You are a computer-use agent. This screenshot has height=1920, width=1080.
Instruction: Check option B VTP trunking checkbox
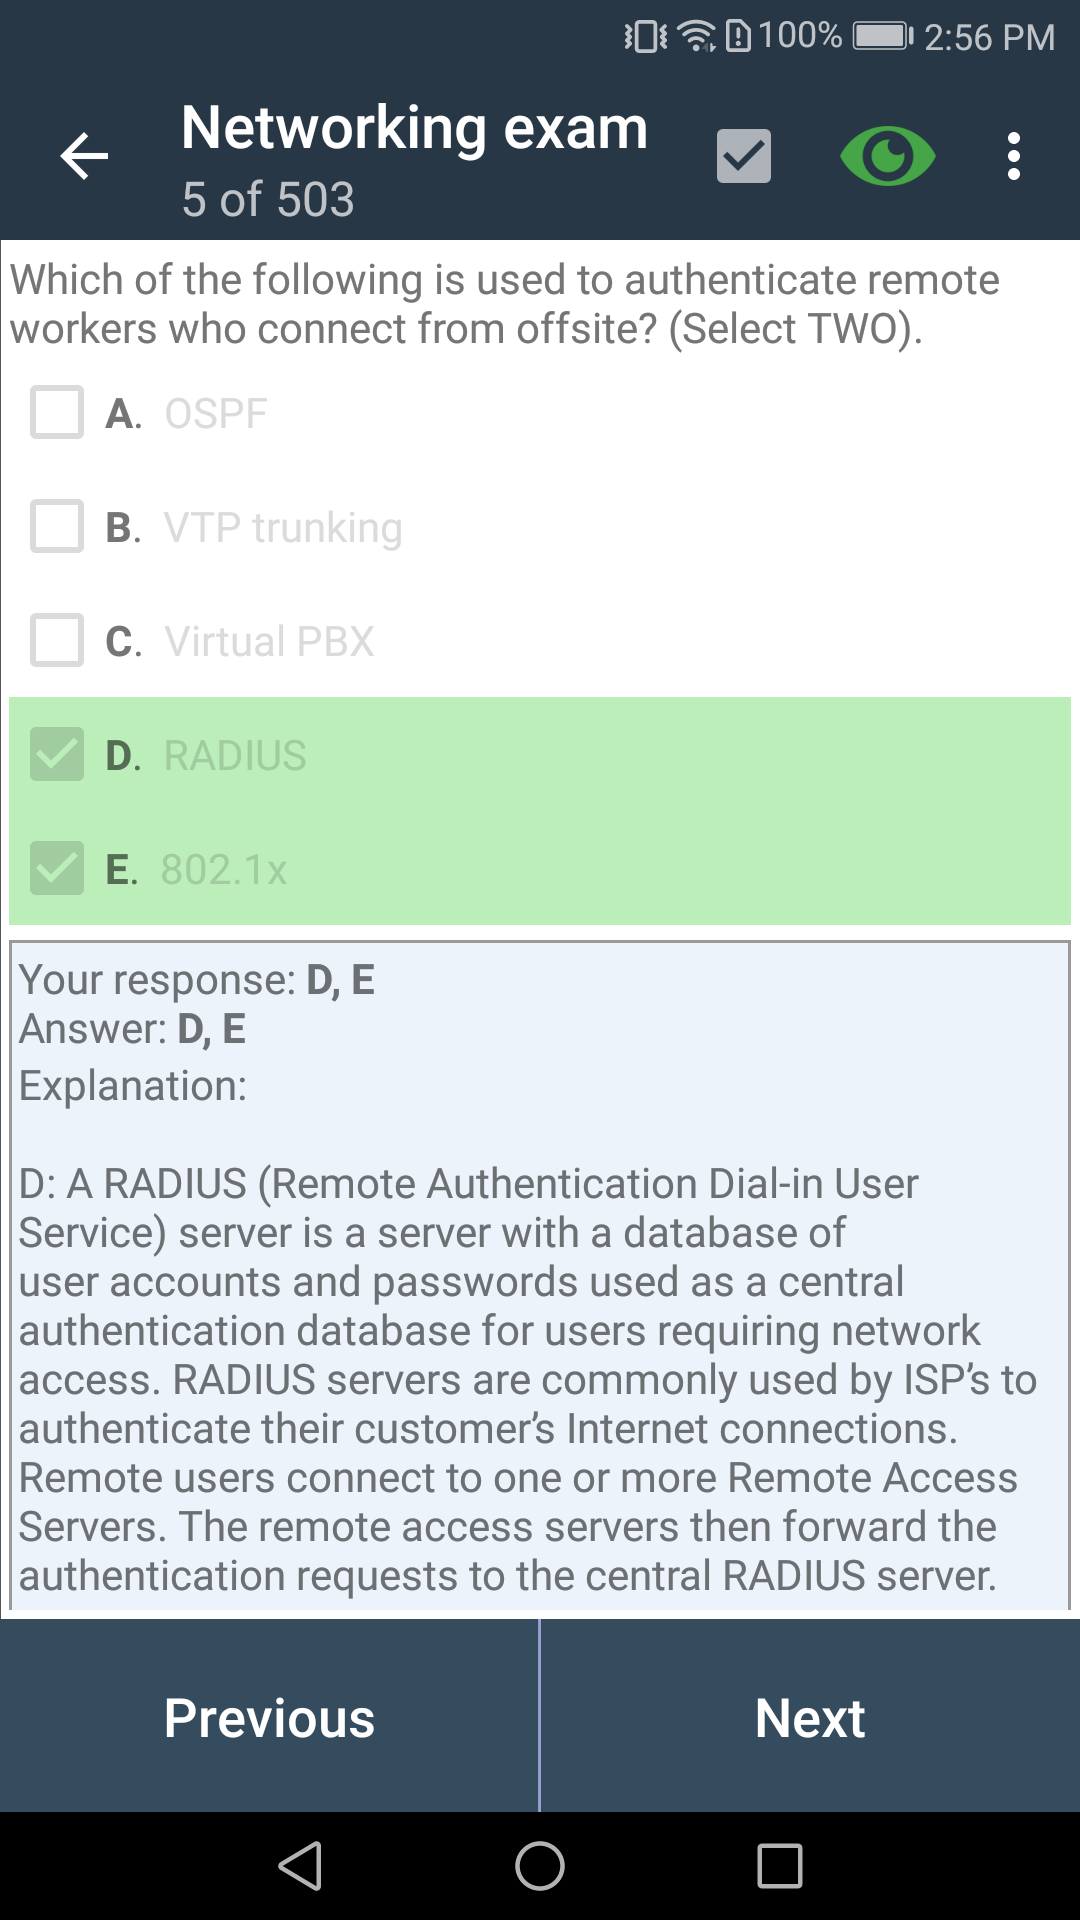[57, 527]
